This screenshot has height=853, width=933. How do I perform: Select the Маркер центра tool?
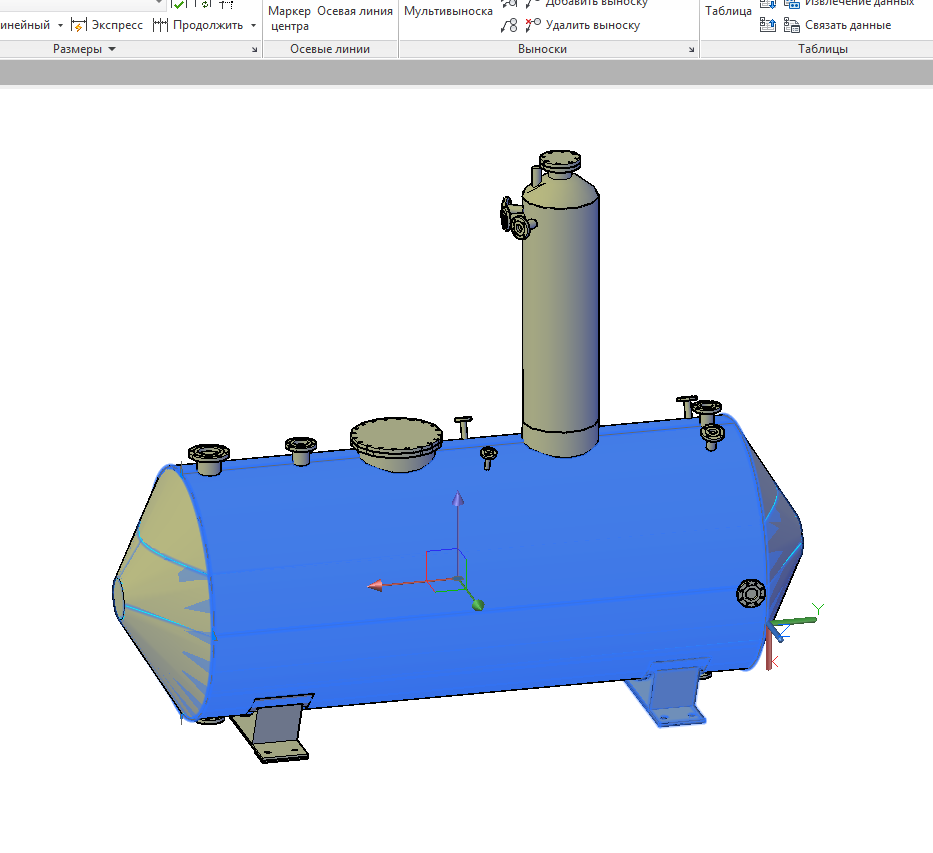pyautogui.click(x=289, y=18)
